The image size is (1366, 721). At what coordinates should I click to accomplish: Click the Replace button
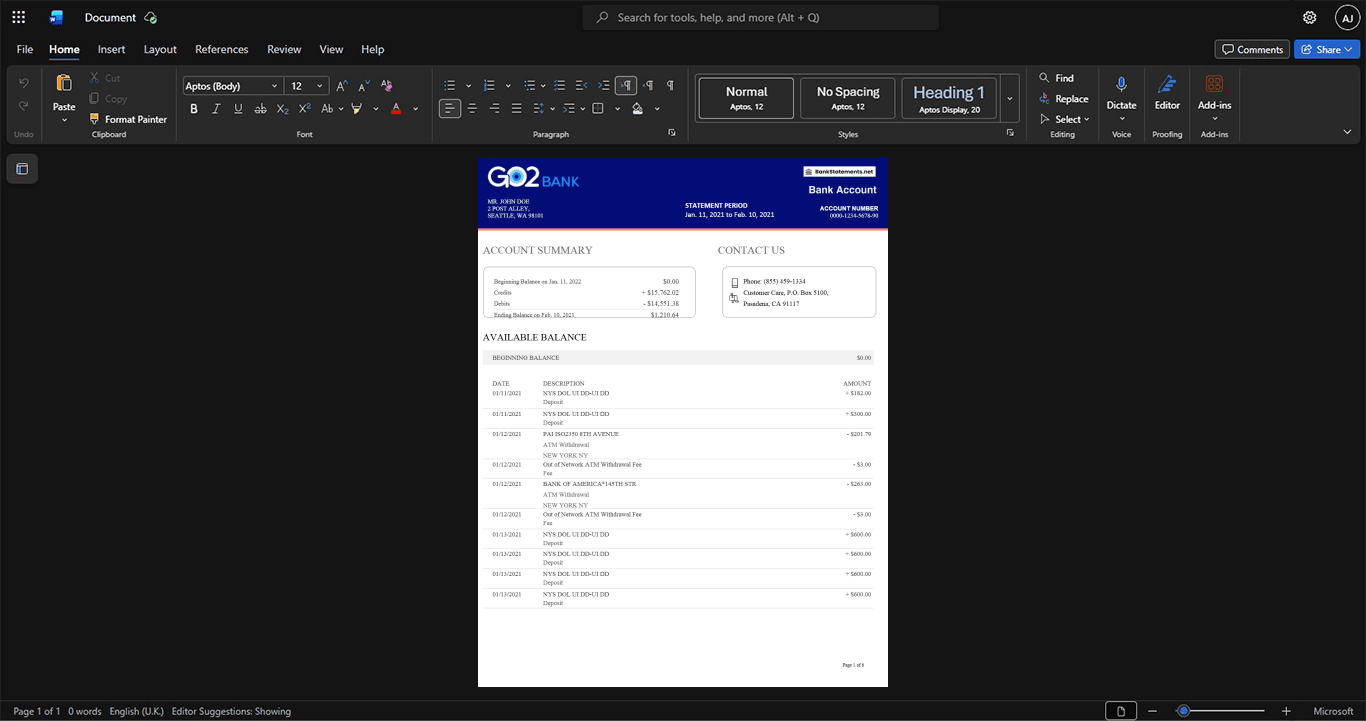[1063, 99]
